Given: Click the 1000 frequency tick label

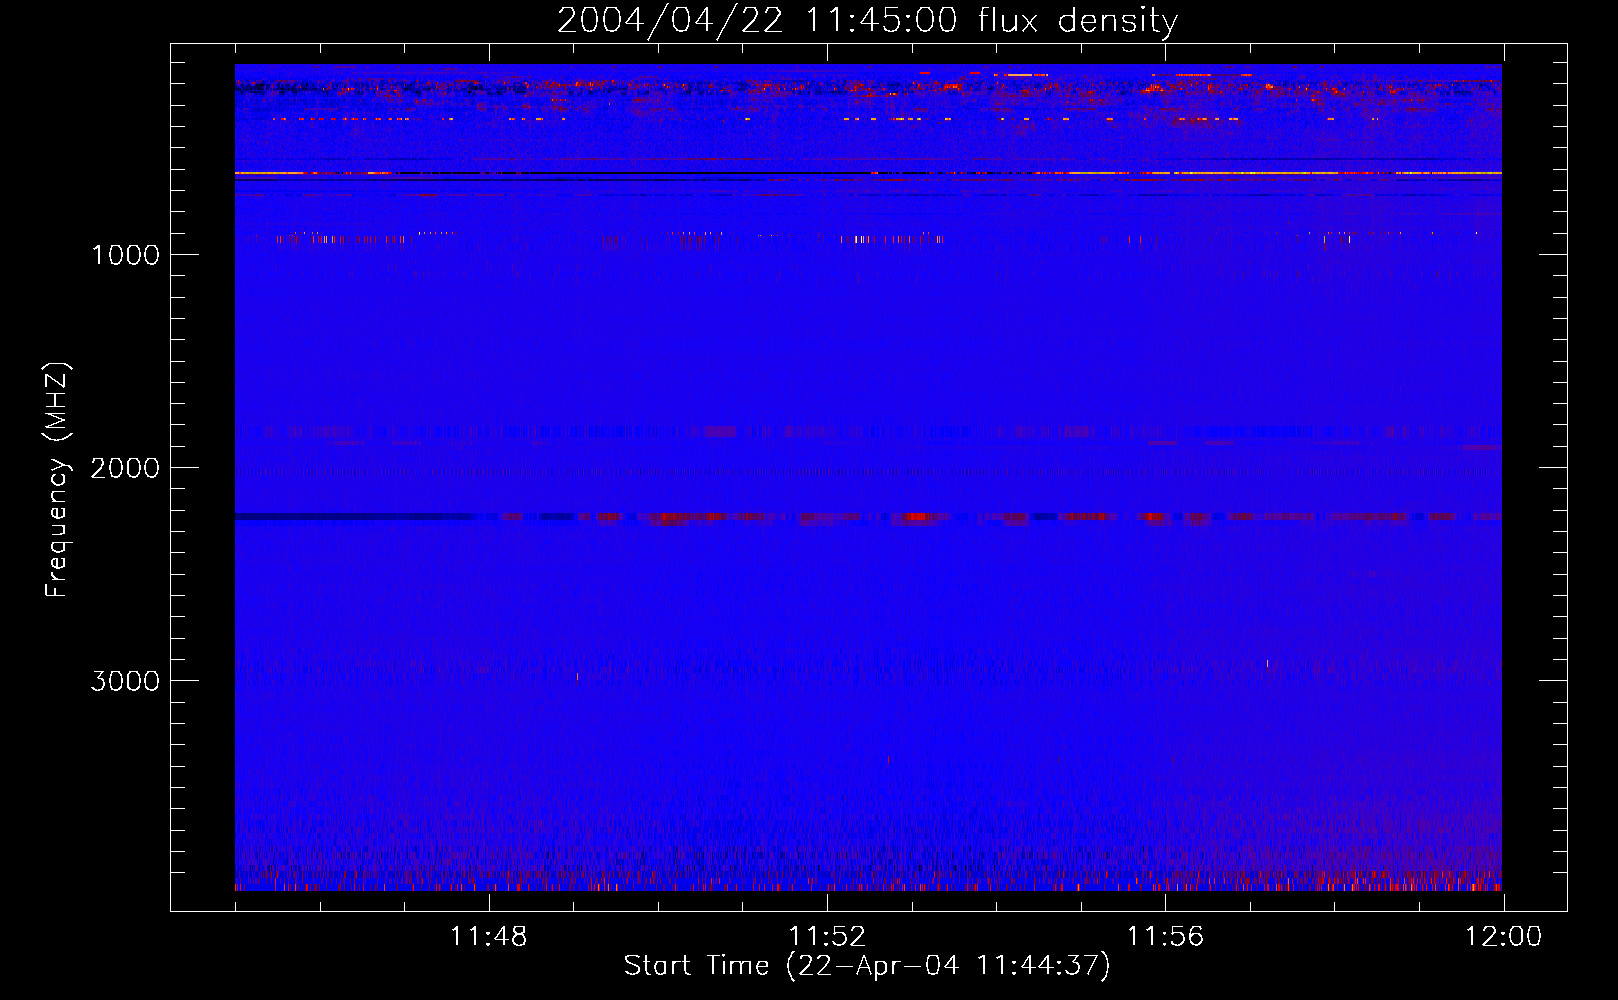Looking at the screenshot, I should pyautogui.click(x=125, y=255).
